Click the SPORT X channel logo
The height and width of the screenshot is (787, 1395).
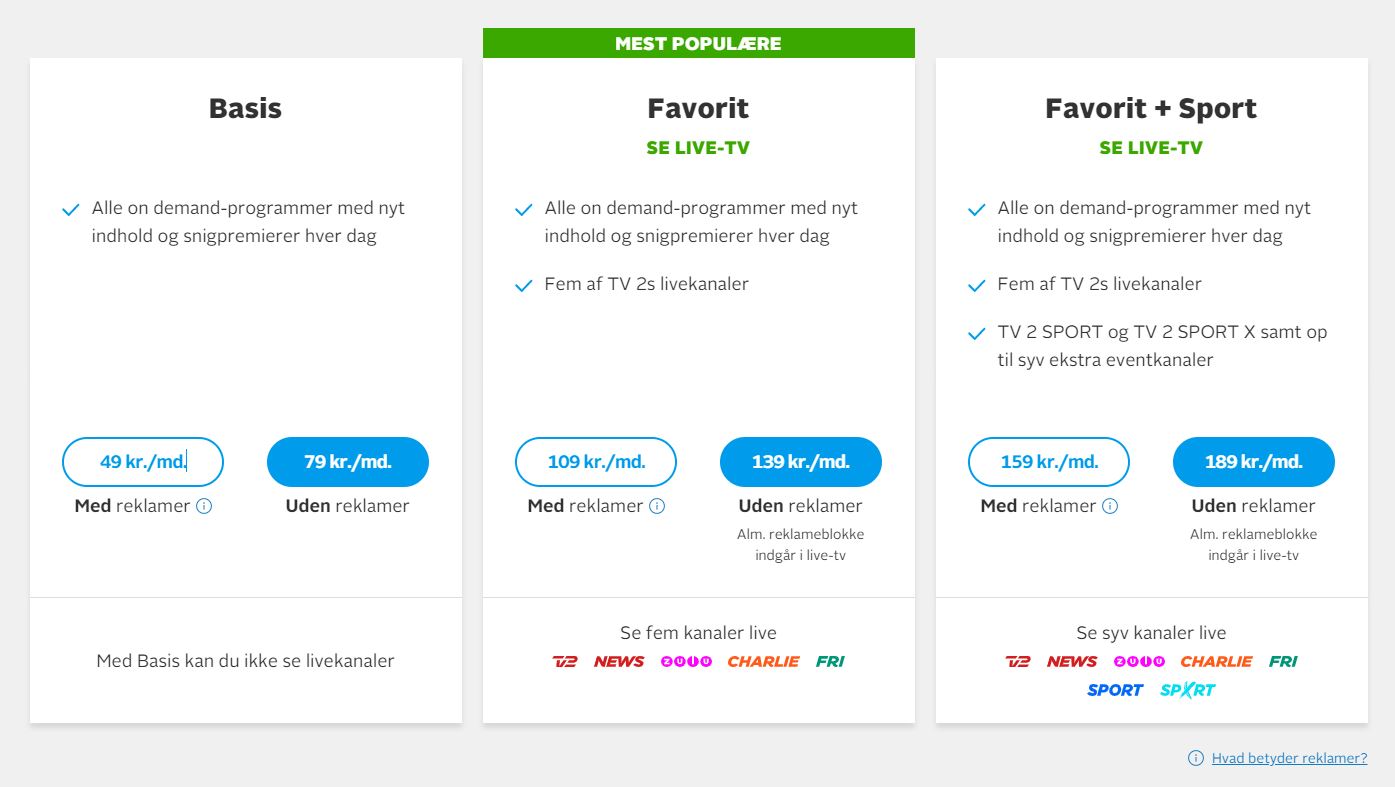pyautogui.click(x=1188, y=690)
